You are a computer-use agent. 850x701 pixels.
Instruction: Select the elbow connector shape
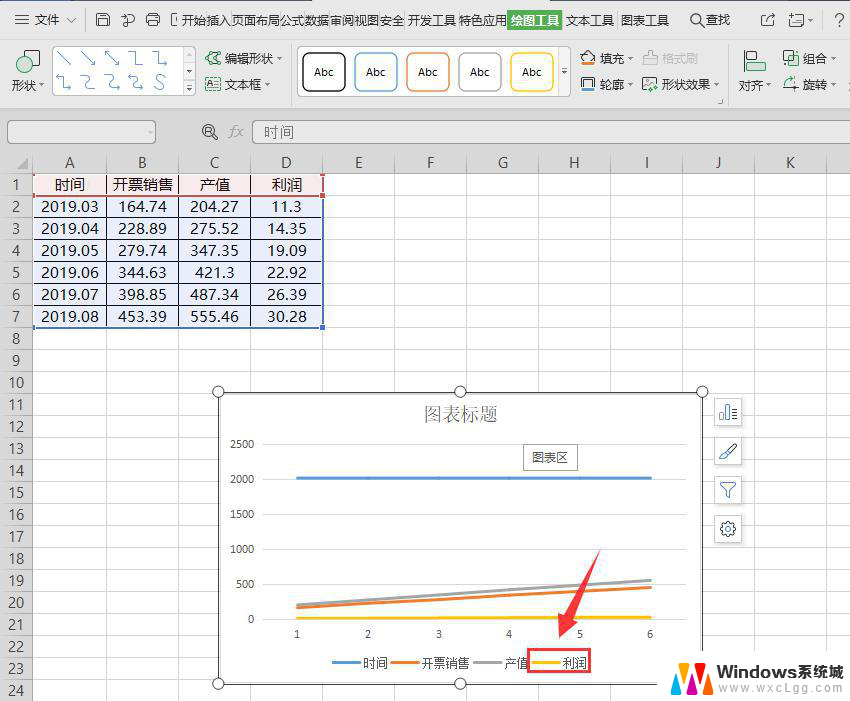pos(136,57)
